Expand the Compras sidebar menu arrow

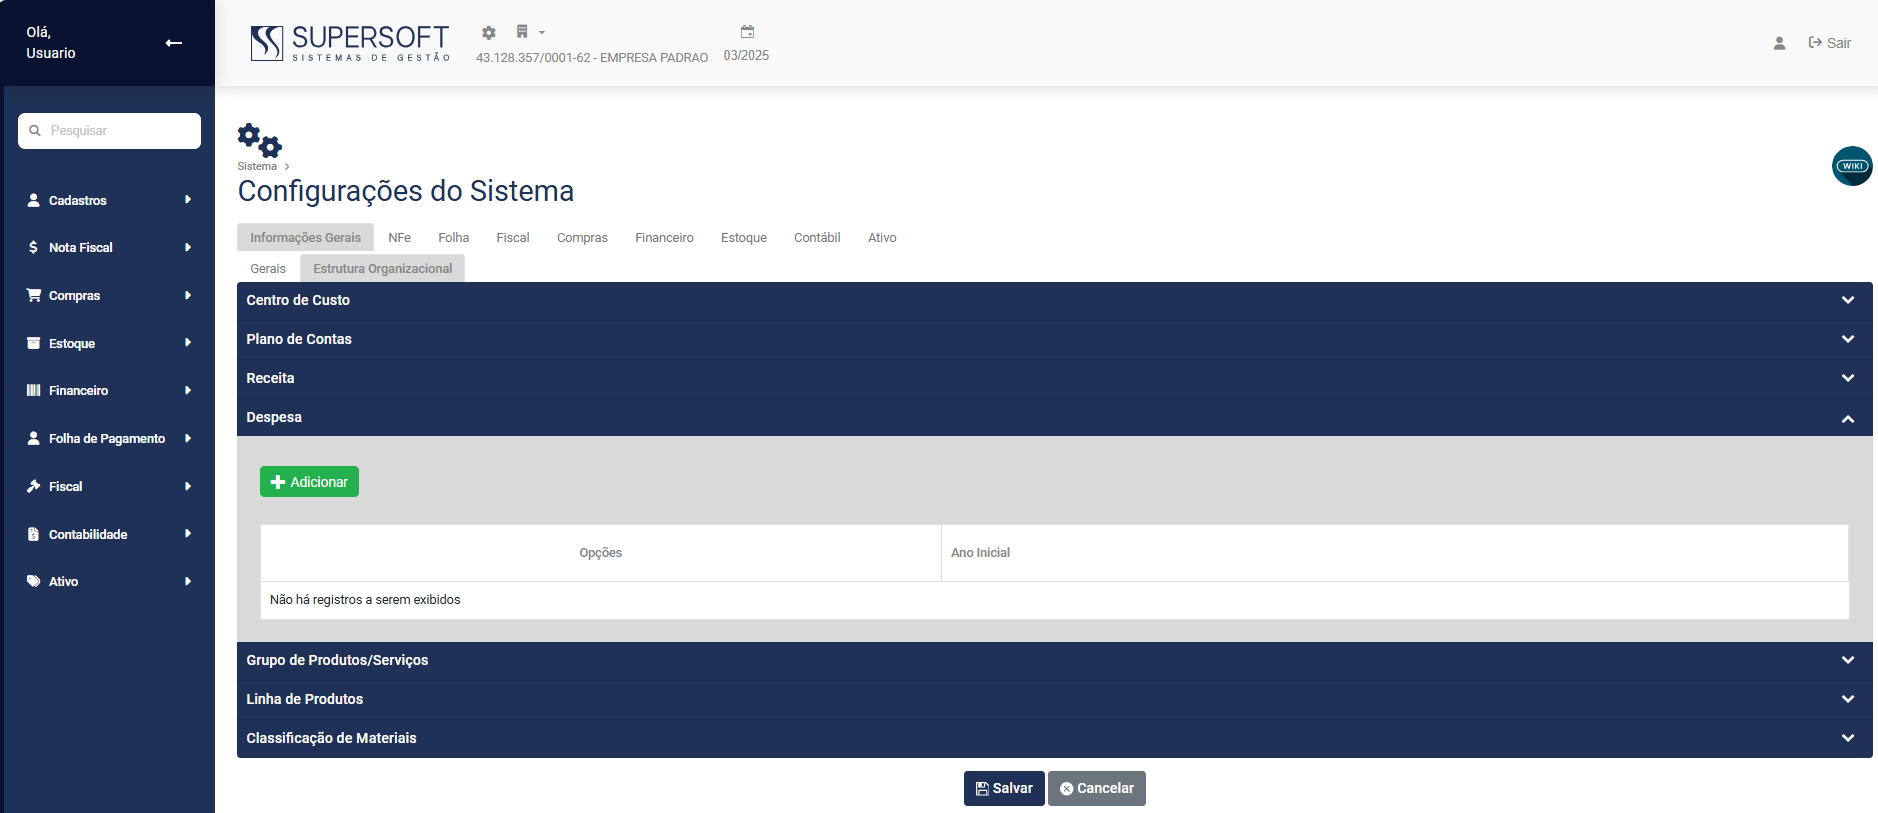click(x=188, y=295)
